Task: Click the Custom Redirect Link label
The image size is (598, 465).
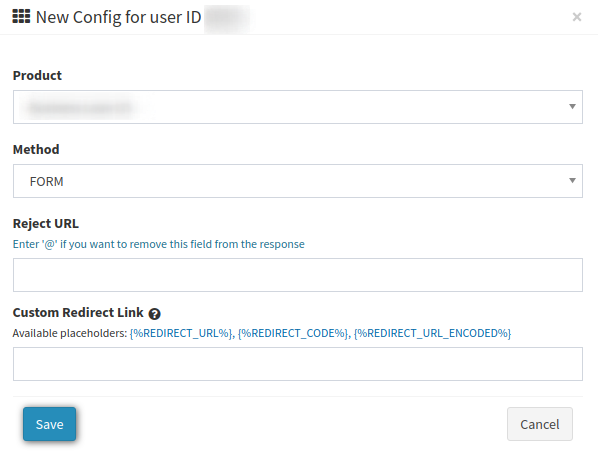Action: pos(78,312)
